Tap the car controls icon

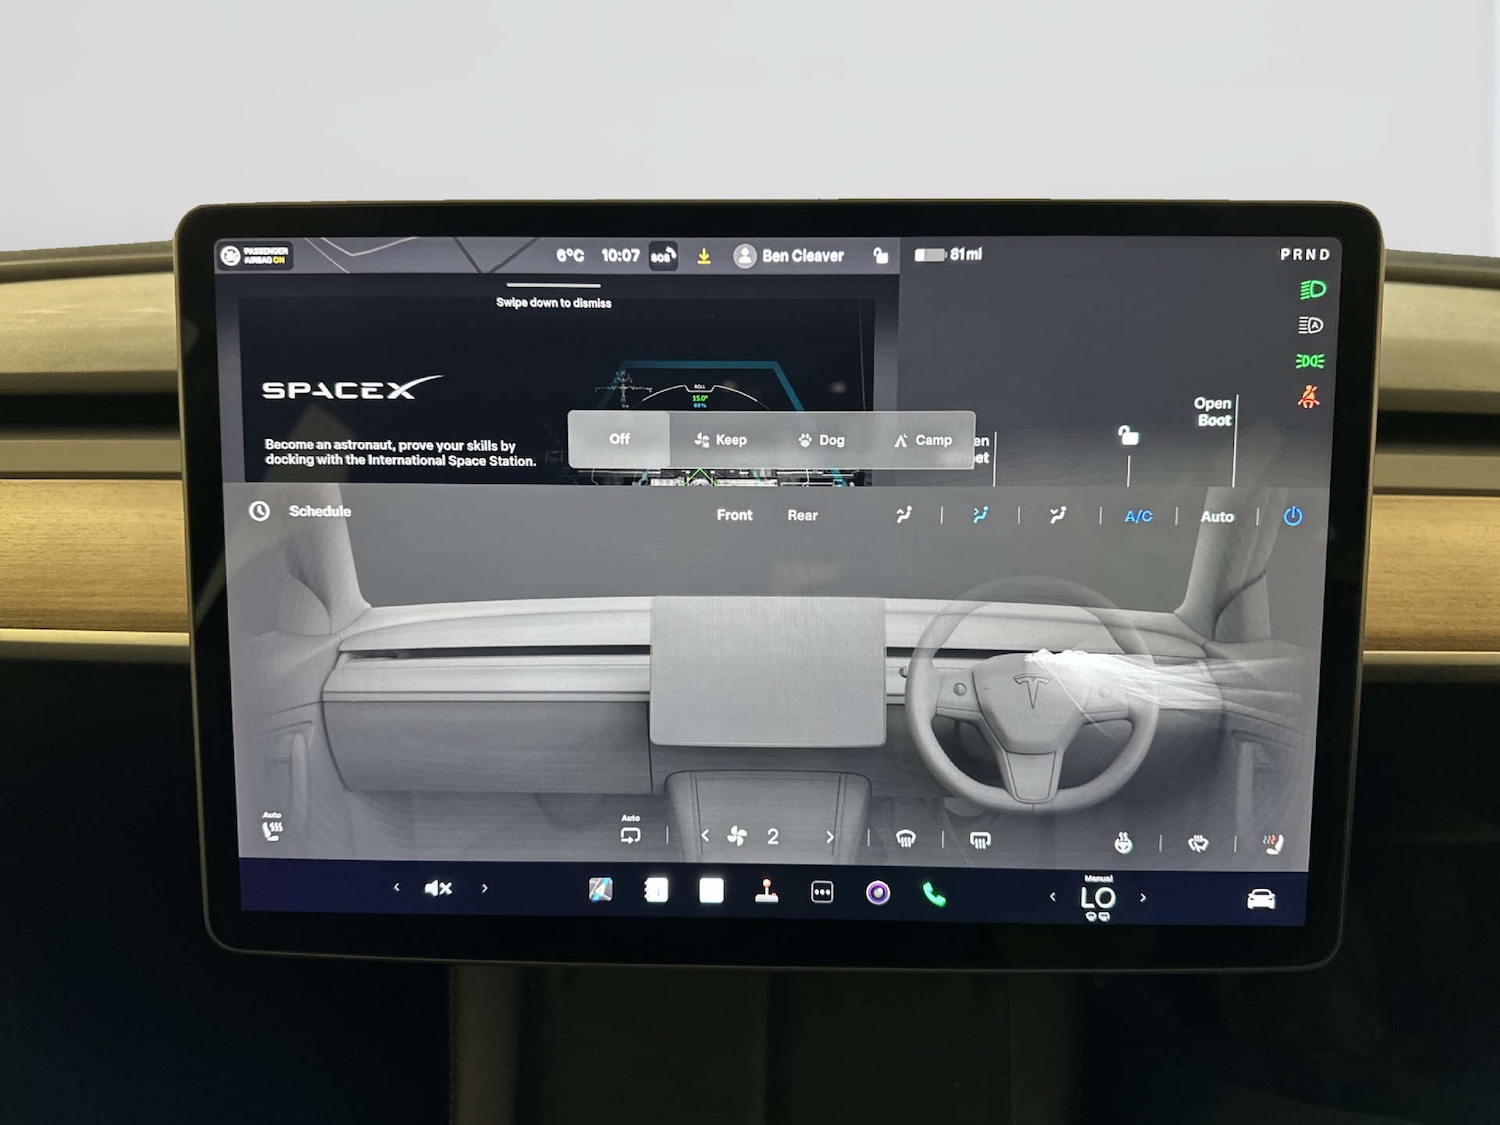1261,900
